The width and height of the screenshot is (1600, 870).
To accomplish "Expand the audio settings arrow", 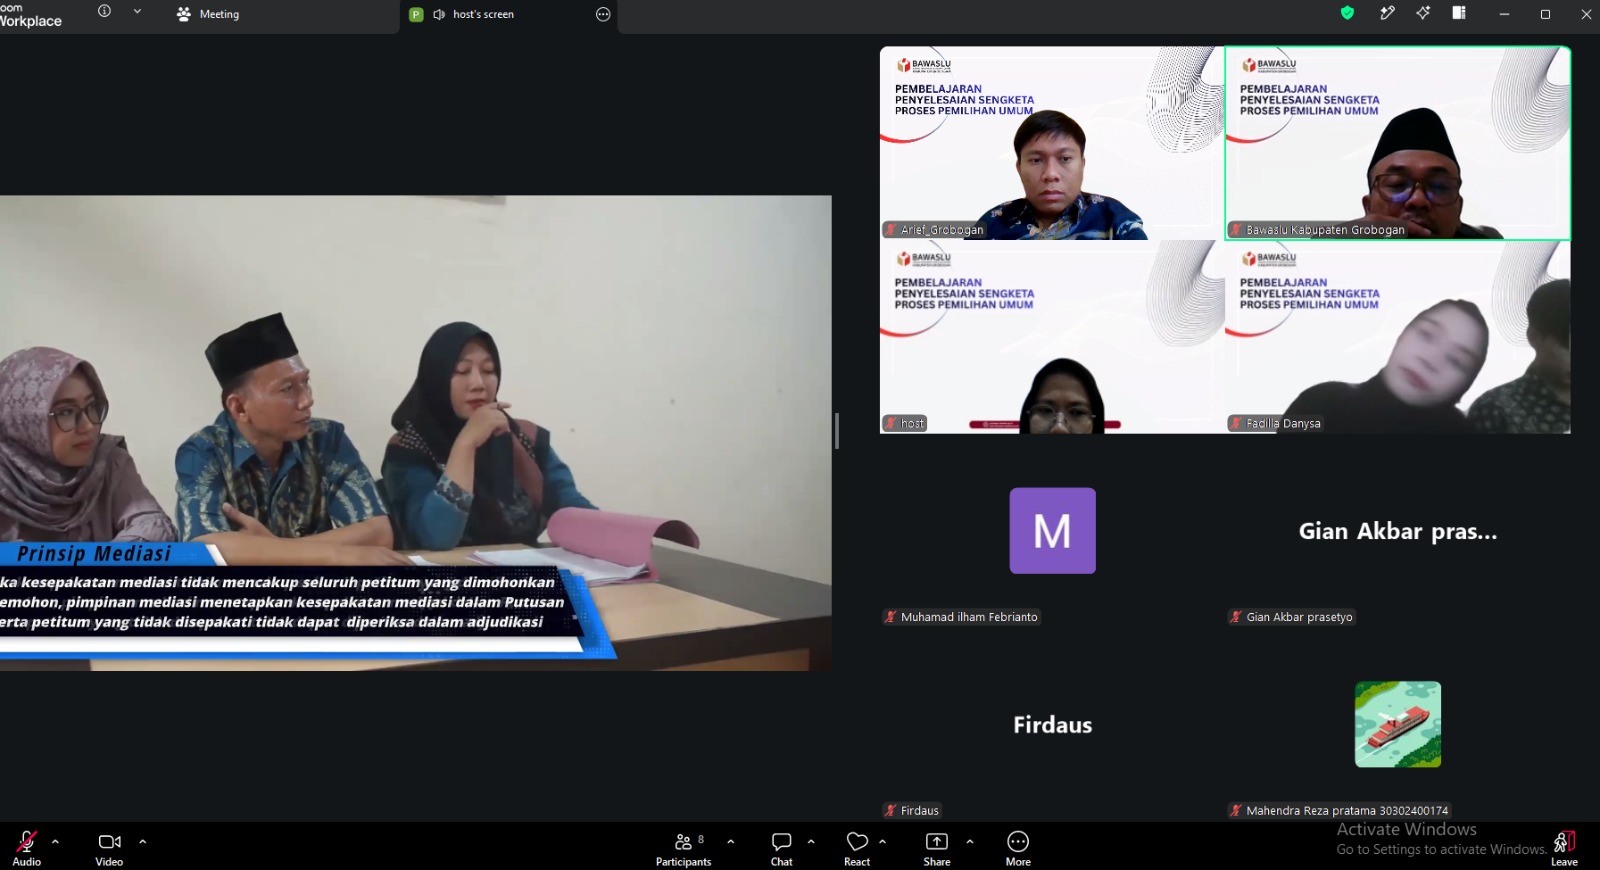I will pyautogui.click(x=55, y=841).
